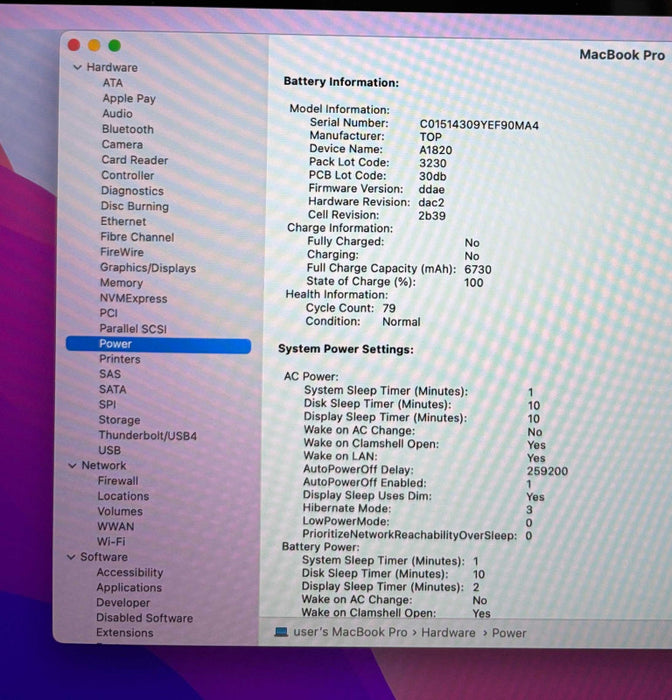
Task: Select USB in the sidebar
Action: pyautogui.click(x=109, y=450)
